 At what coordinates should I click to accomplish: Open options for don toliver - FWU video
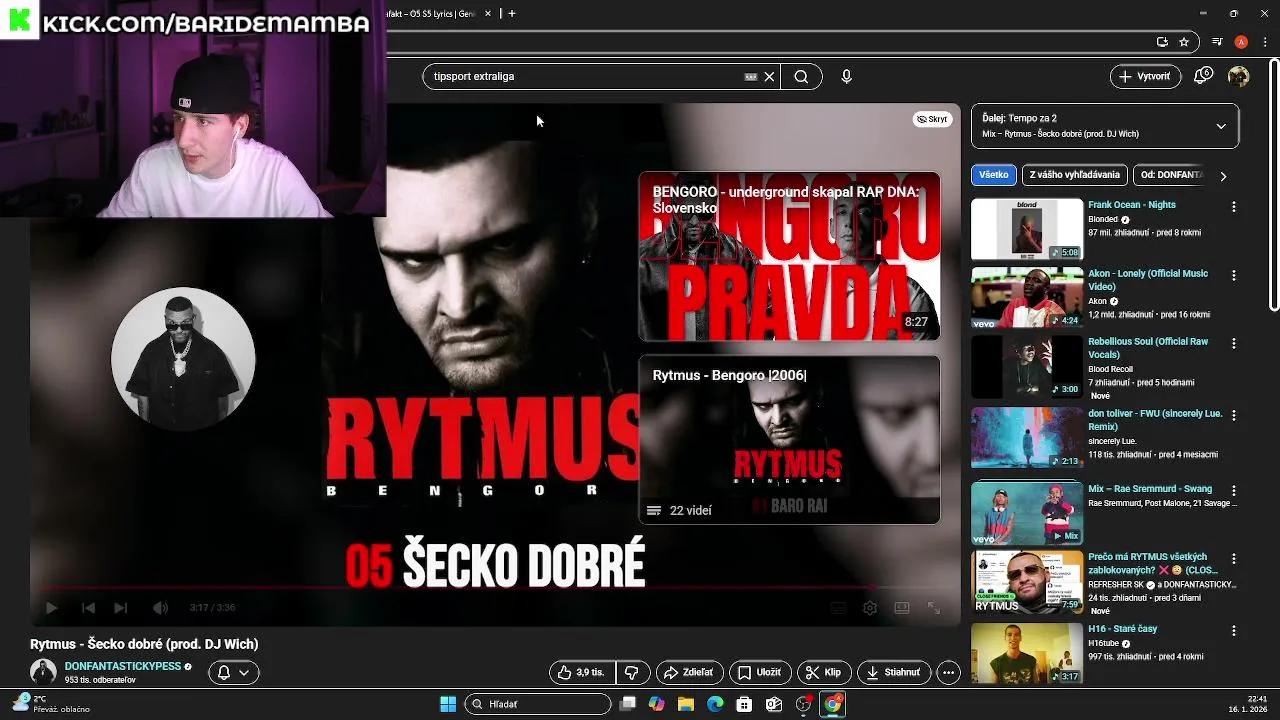pos(1234,415)
